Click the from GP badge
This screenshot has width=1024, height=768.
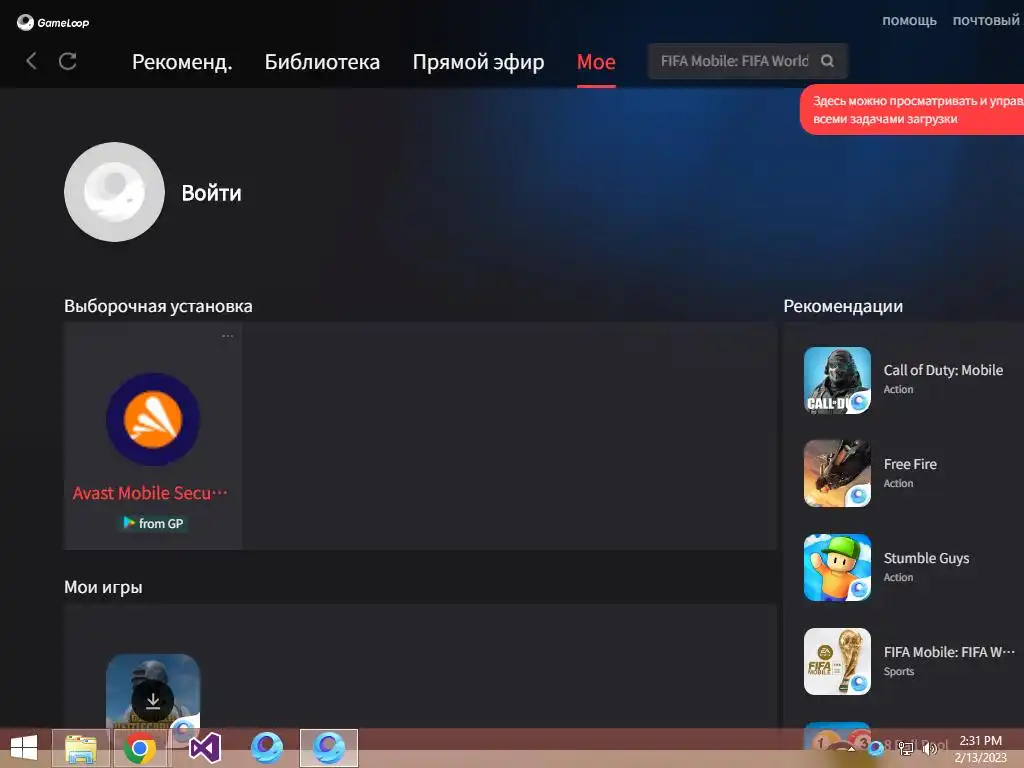(153, 523)
